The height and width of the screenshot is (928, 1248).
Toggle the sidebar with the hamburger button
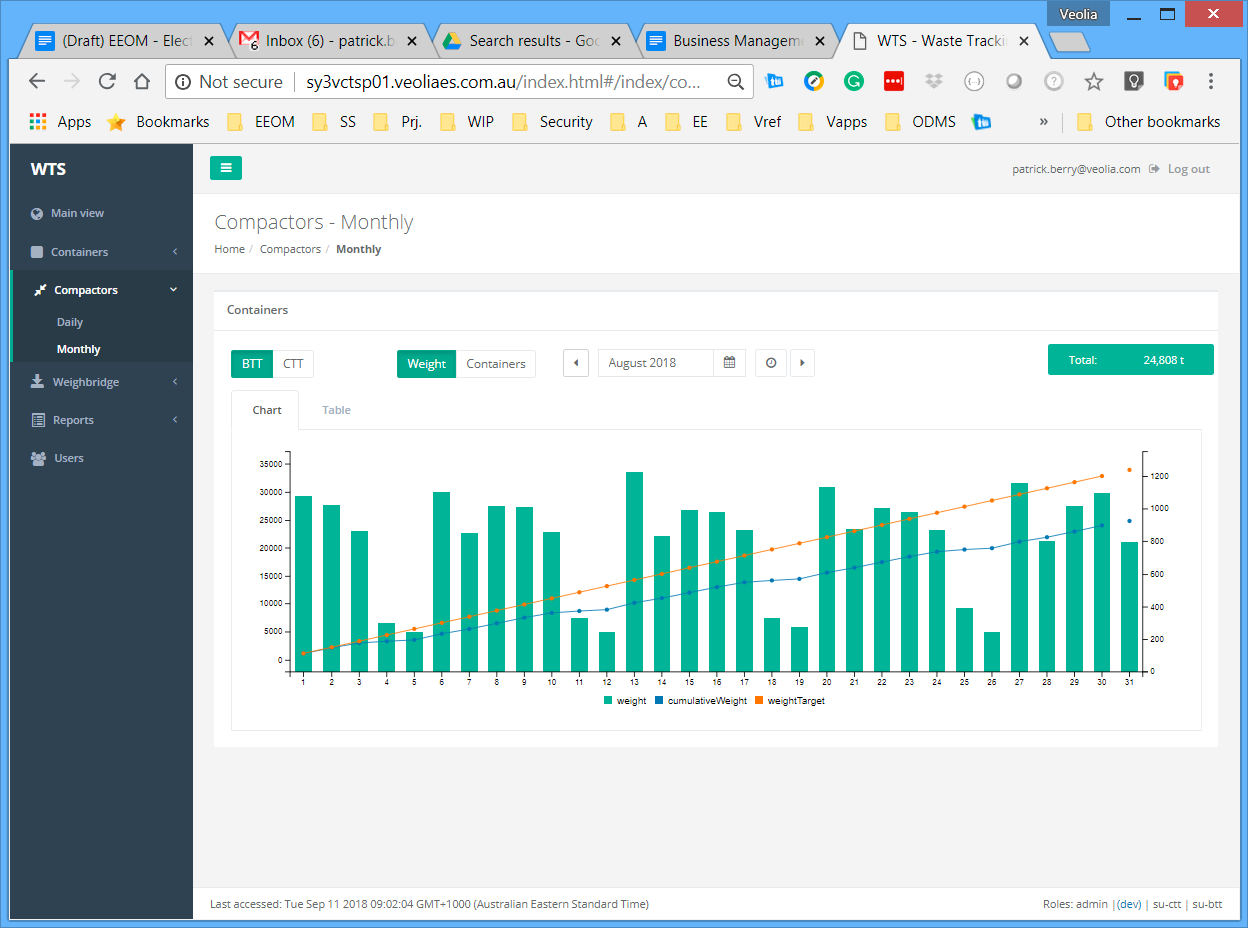(226, 168)
